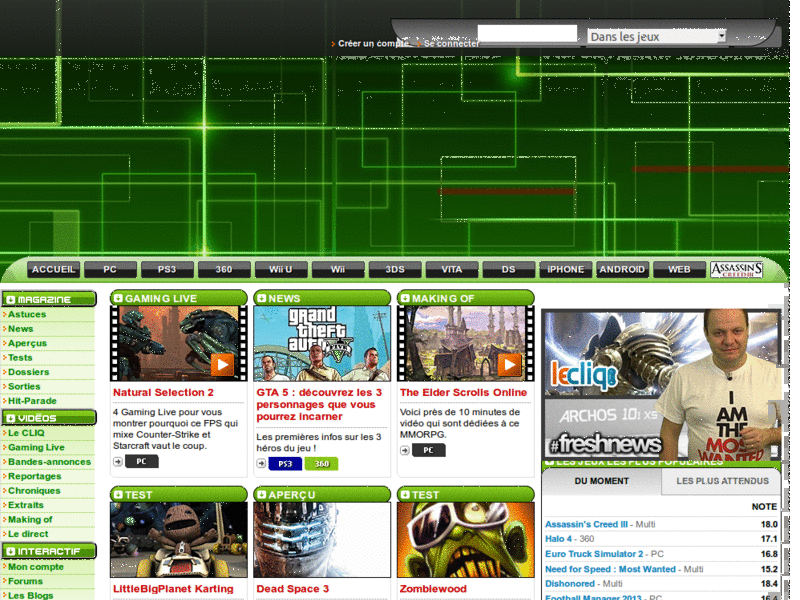The image size is (800, 600).
Task: Switch to LES PLUS ATTENDUS tab
Action: (722, 481)
